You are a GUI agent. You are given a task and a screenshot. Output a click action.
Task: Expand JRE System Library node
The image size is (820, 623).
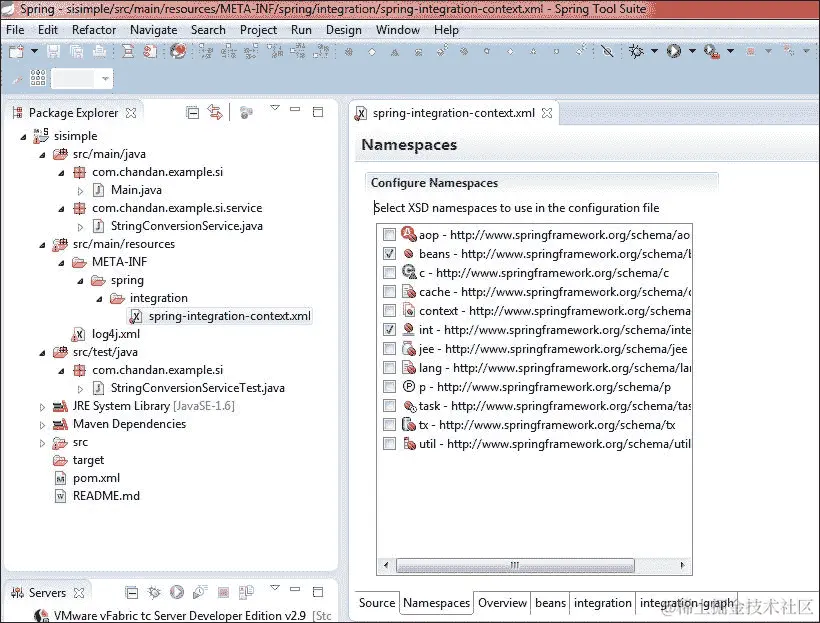[42, 407]
